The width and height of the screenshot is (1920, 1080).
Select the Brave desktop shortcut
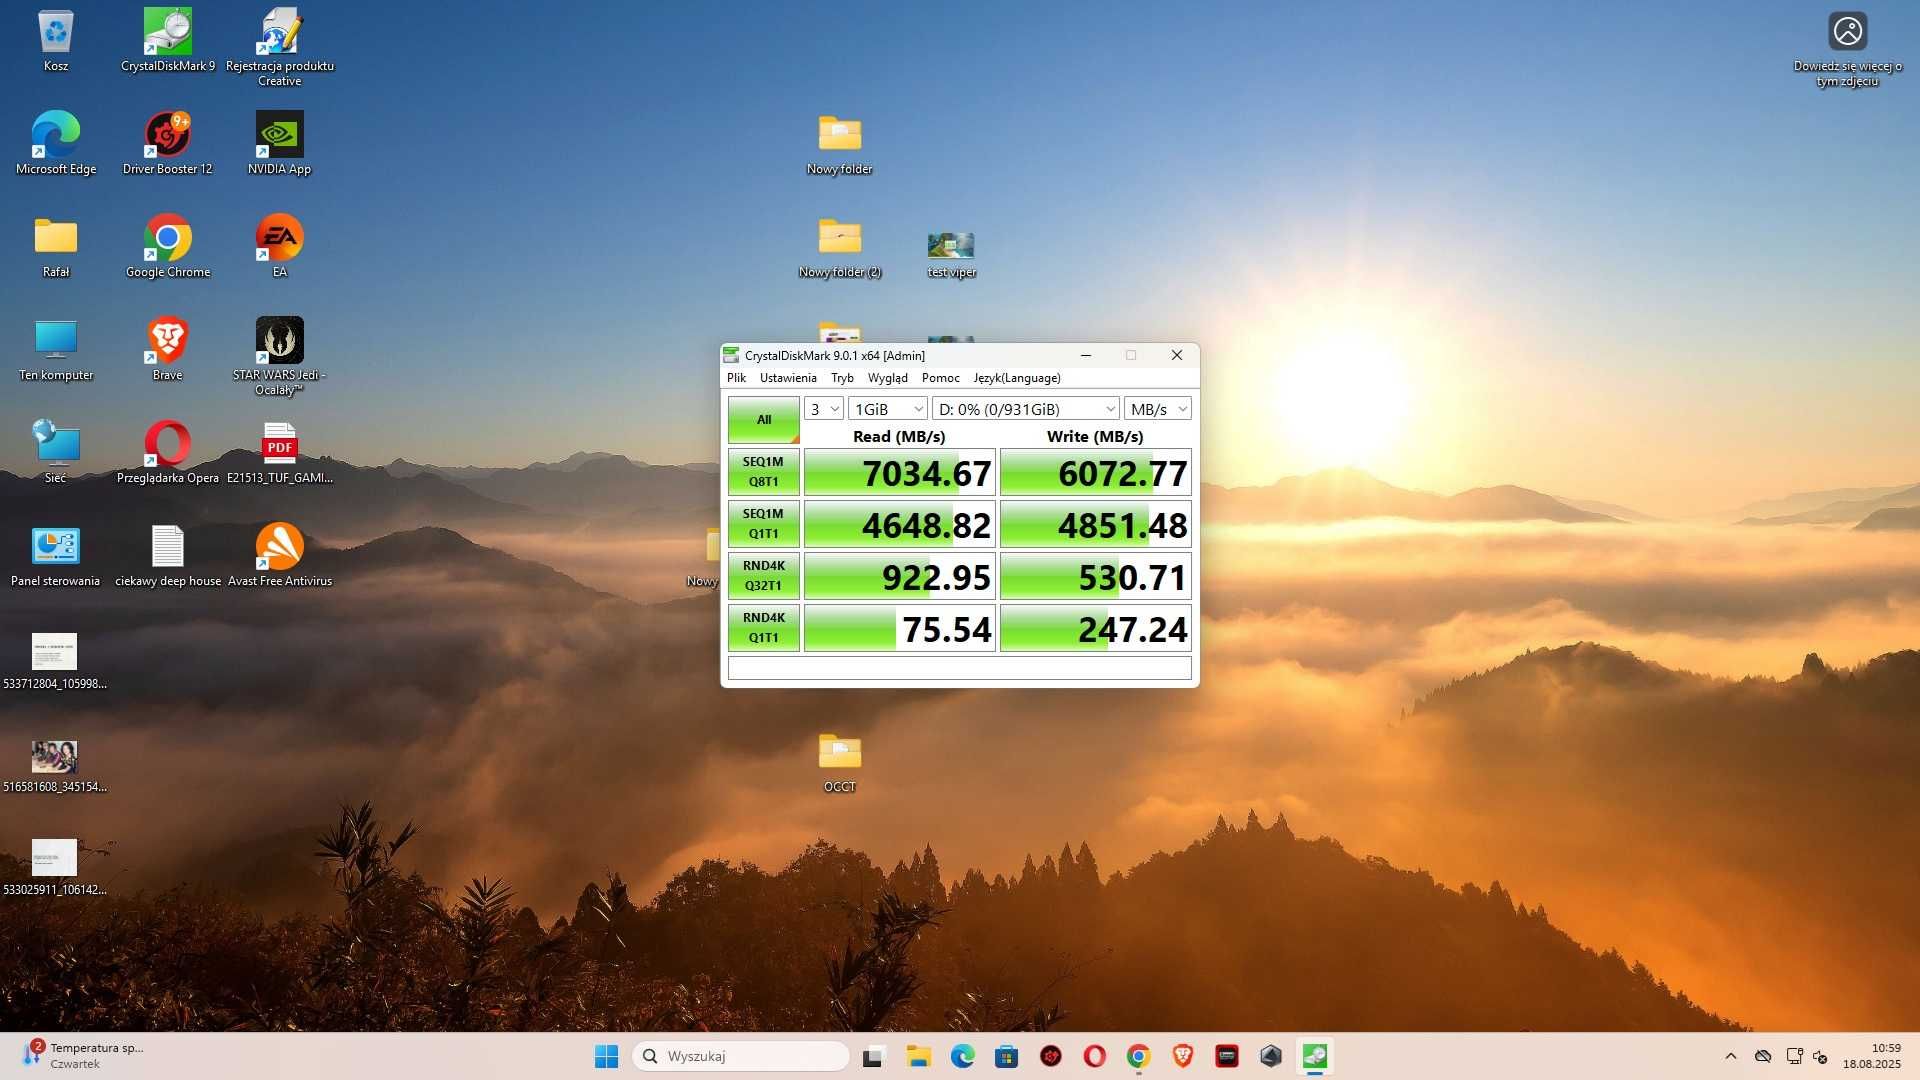(168, 350)
